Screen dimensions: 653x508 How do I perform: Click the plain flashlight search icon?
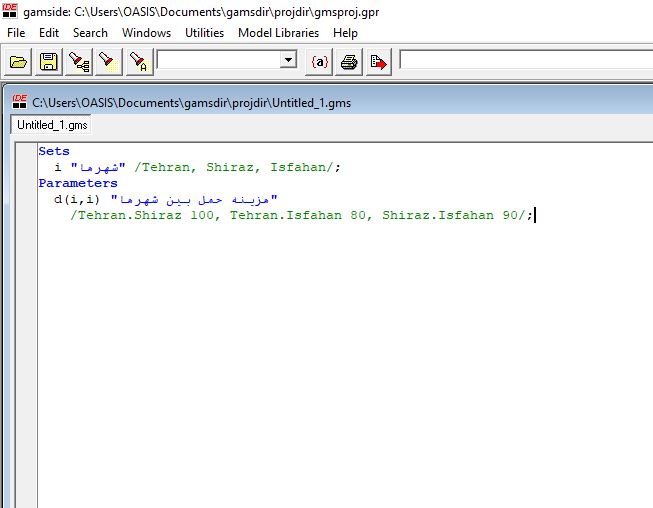(109, 62)
